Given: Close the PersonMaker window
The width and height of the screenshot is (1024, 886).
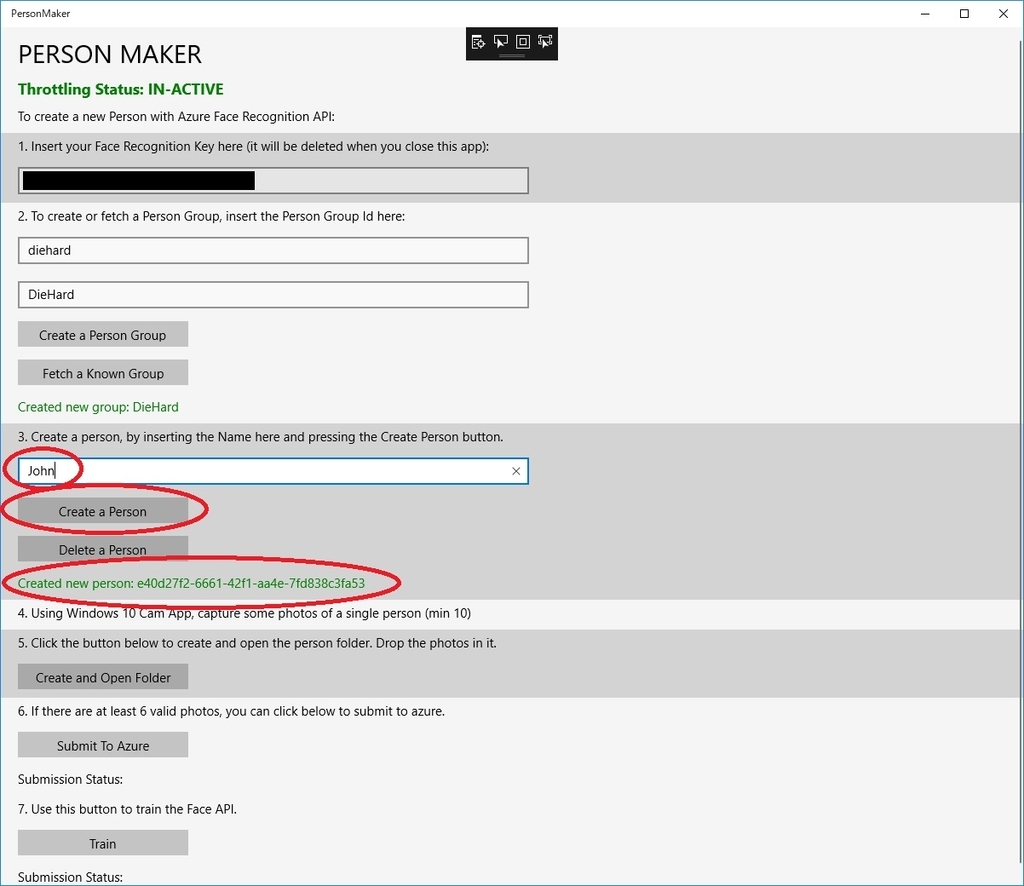Looking at the screenshot, I should tap(1003, 14).
